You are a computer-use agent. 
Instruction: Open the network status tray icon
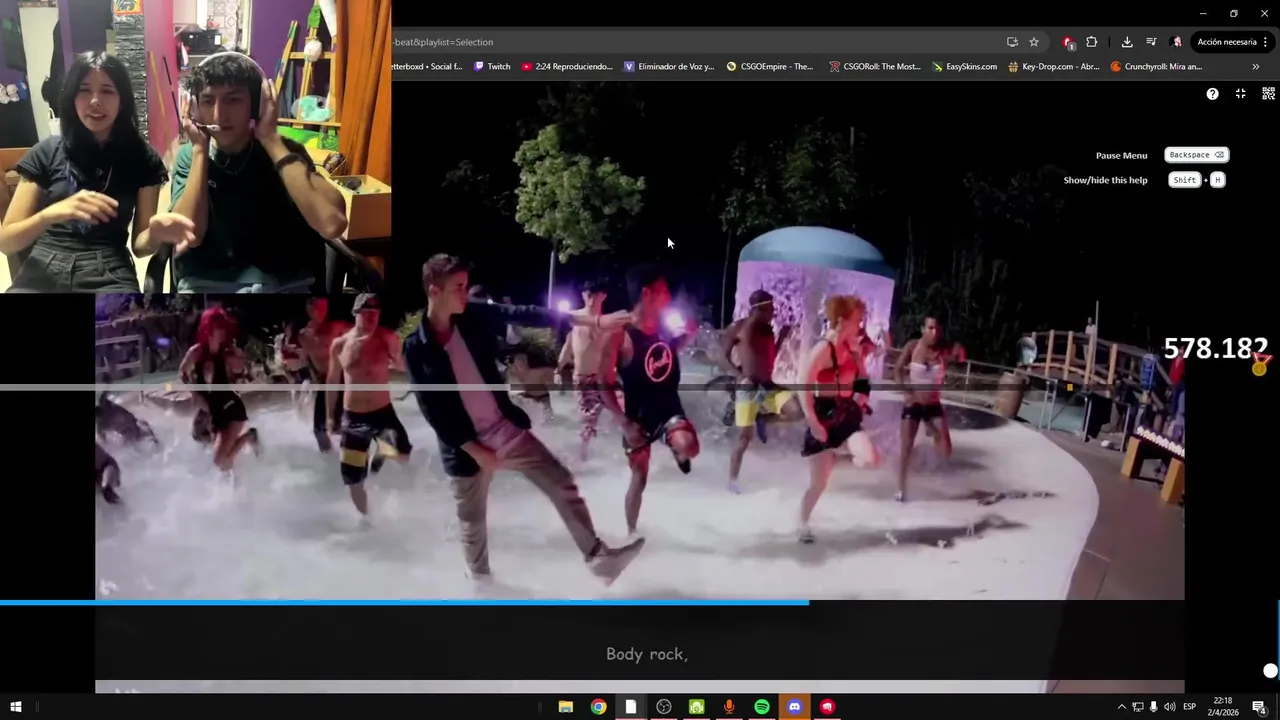1137,707
